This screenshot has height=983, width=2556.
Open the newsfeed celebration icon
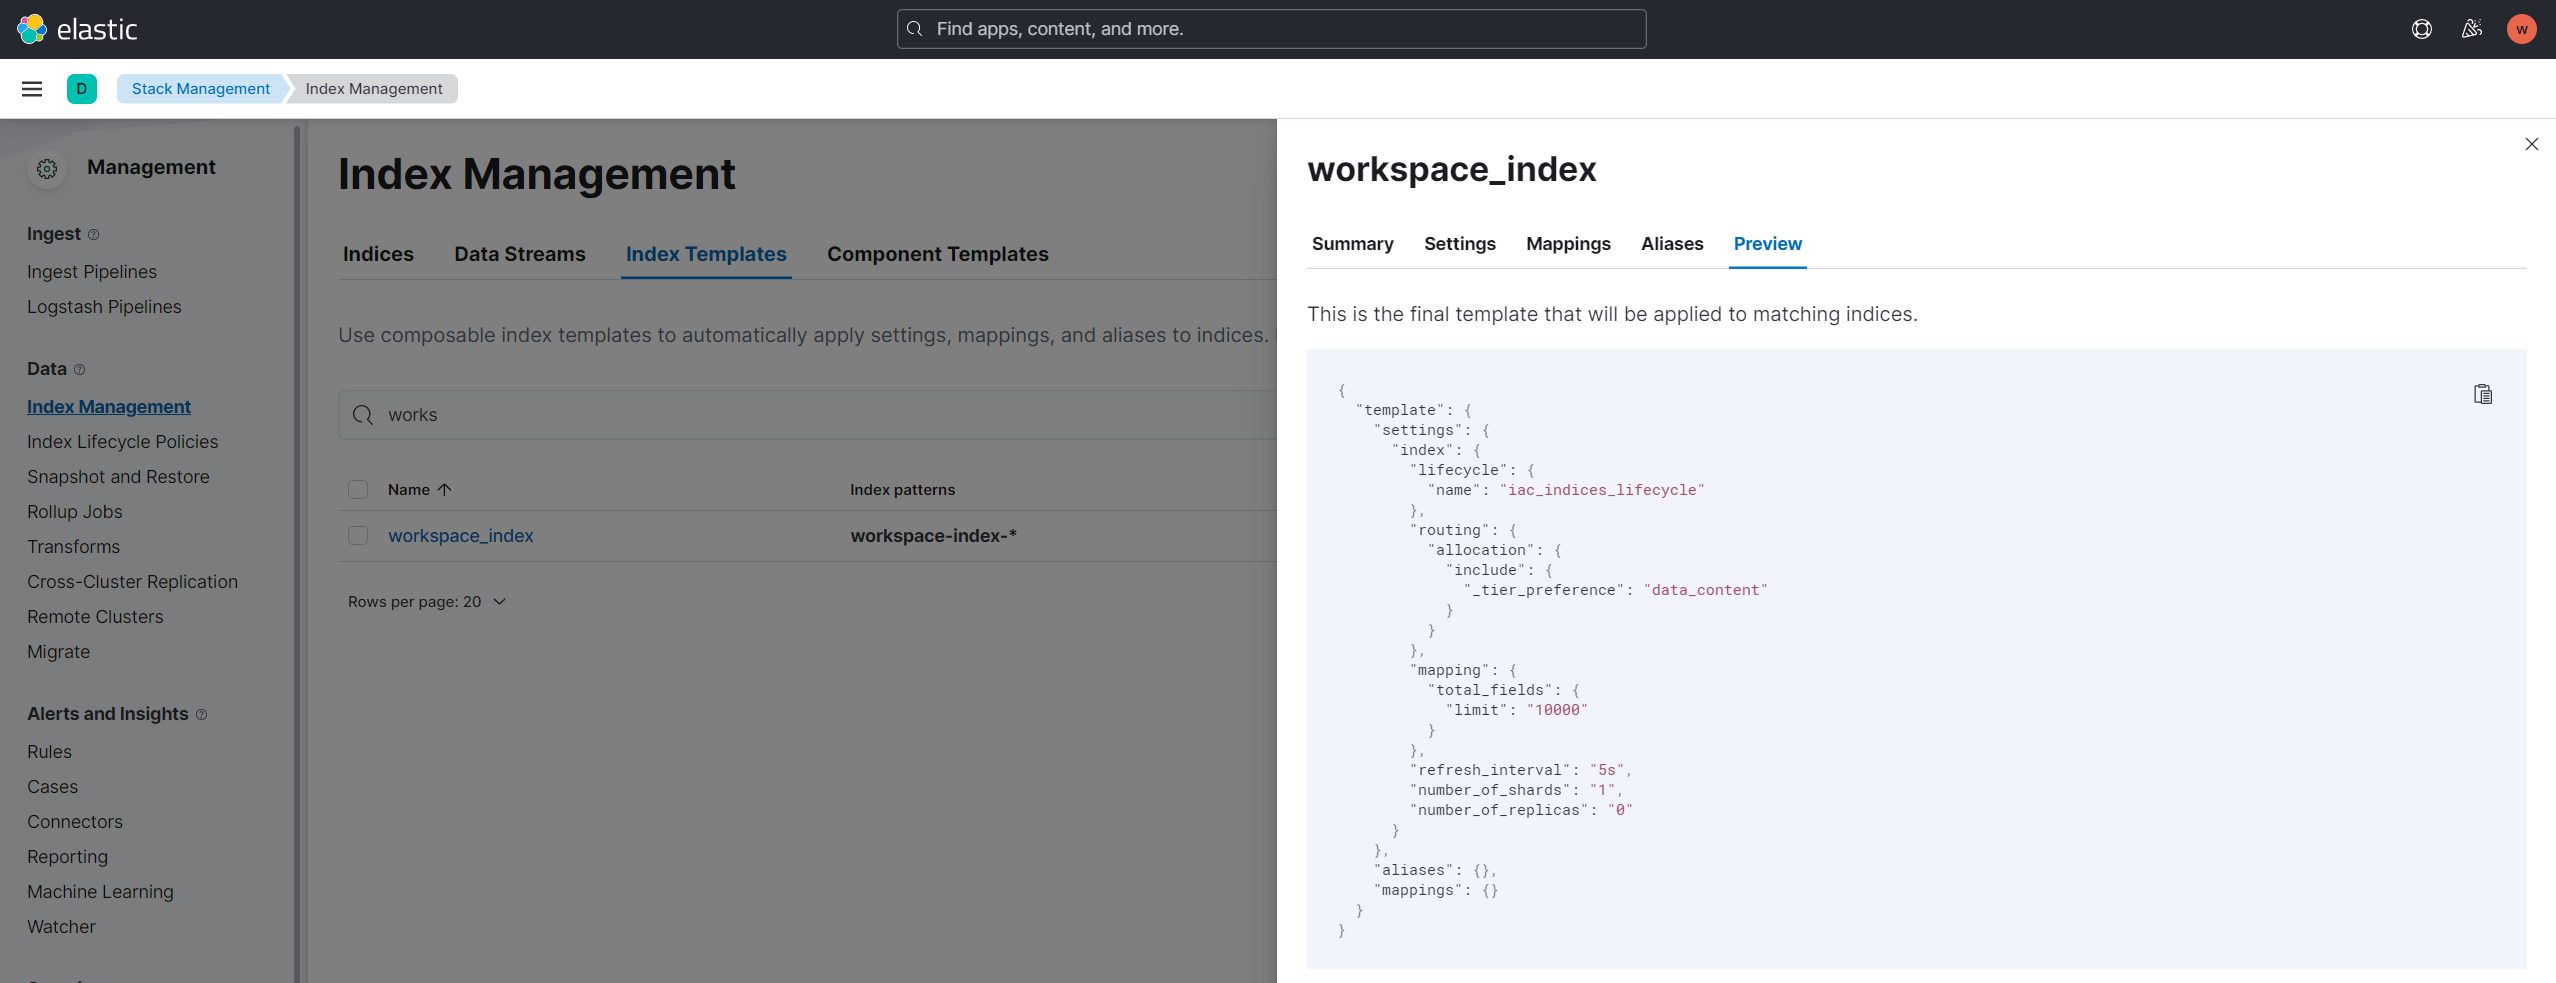click(2472, 29)
